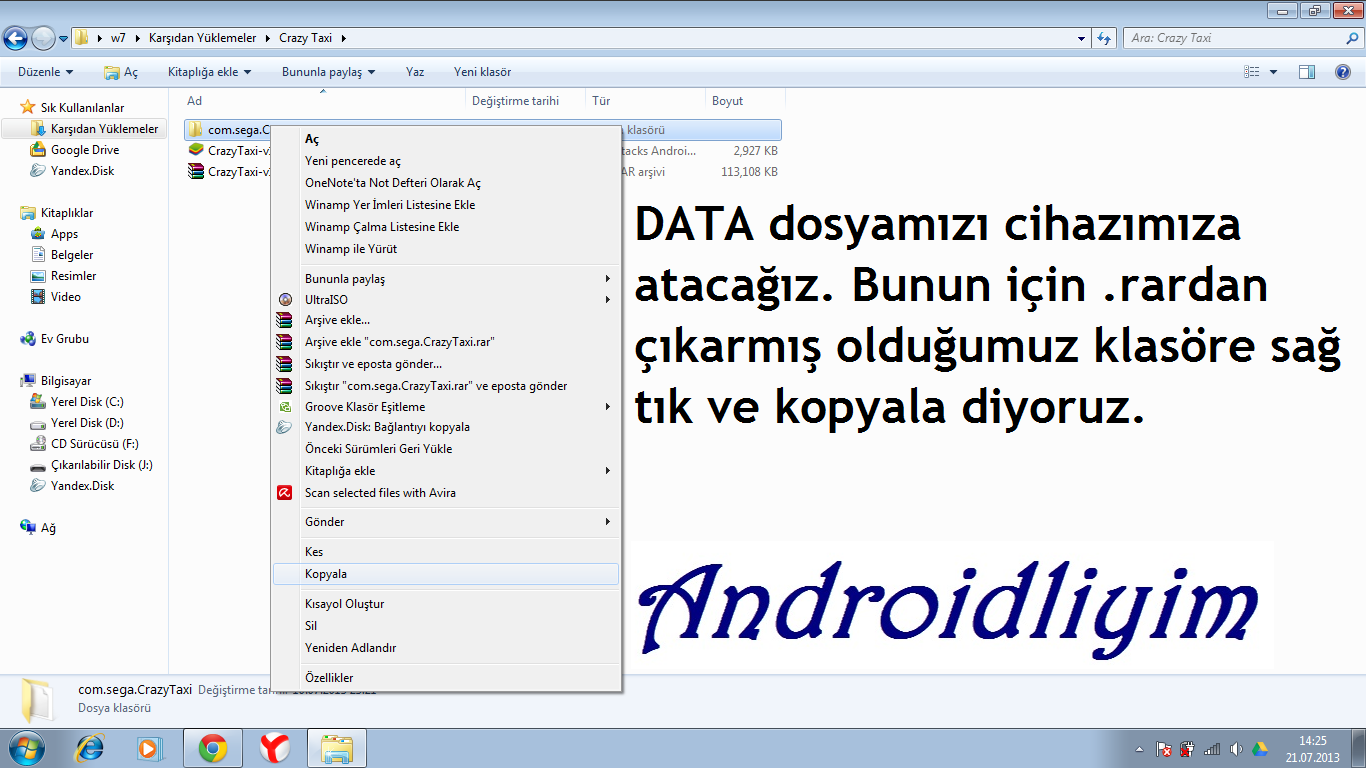
Task: Click the change view icon
Action: (1251, 72)
